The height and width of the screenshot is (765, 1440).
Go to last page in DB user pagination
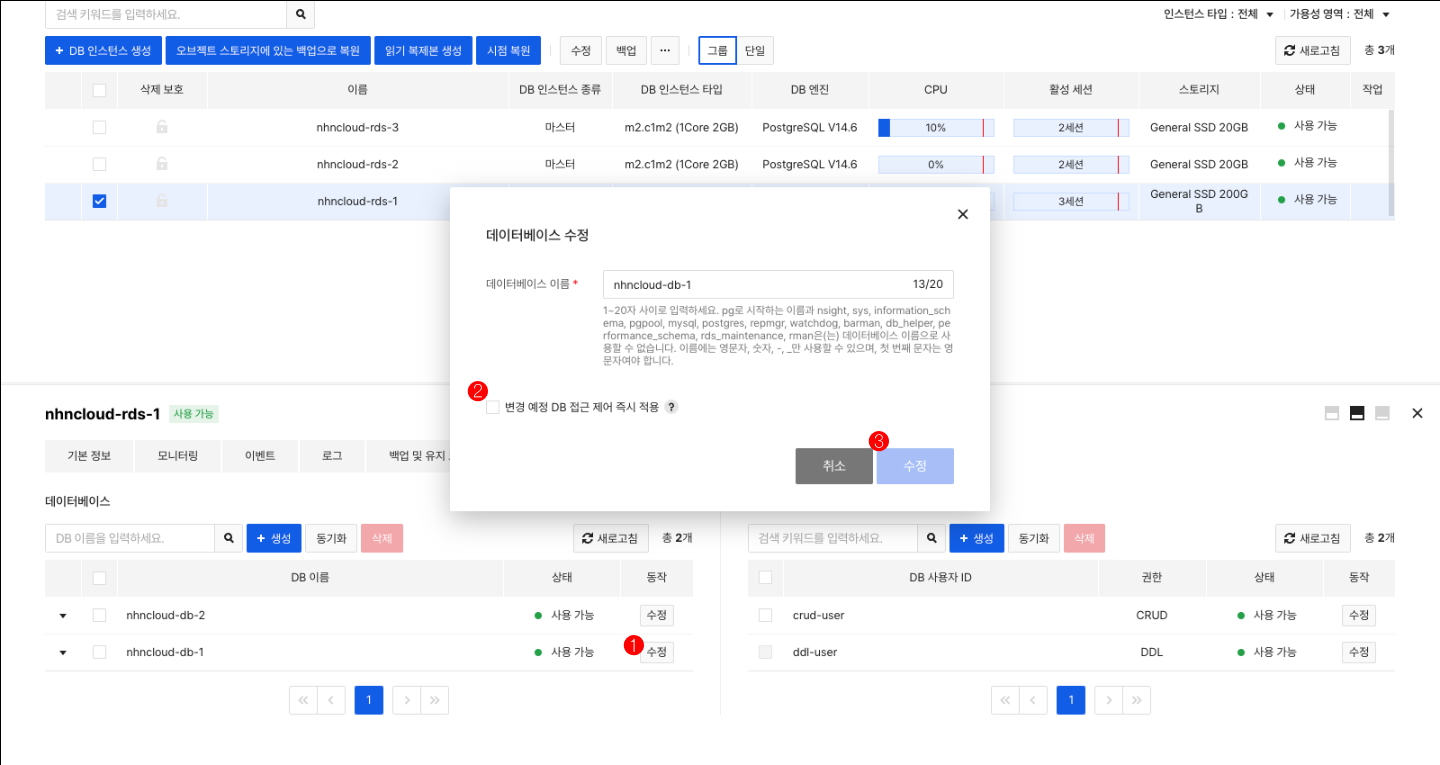click(1137, 700)
